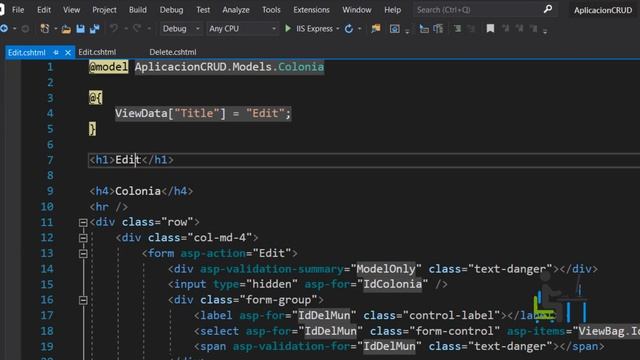
Task: Click the Colonia type name on line 1
Action: (x=301, y=67)
